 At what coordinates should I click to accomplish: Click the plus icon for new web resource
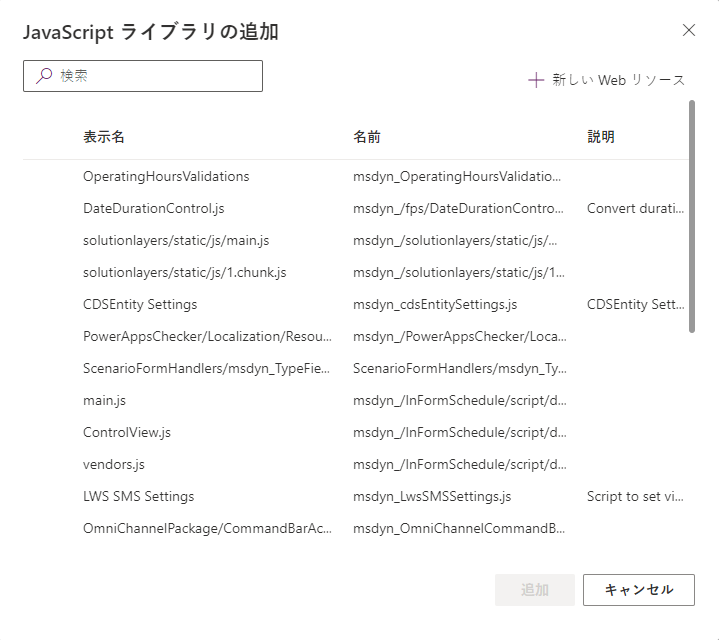click(536, 80)
